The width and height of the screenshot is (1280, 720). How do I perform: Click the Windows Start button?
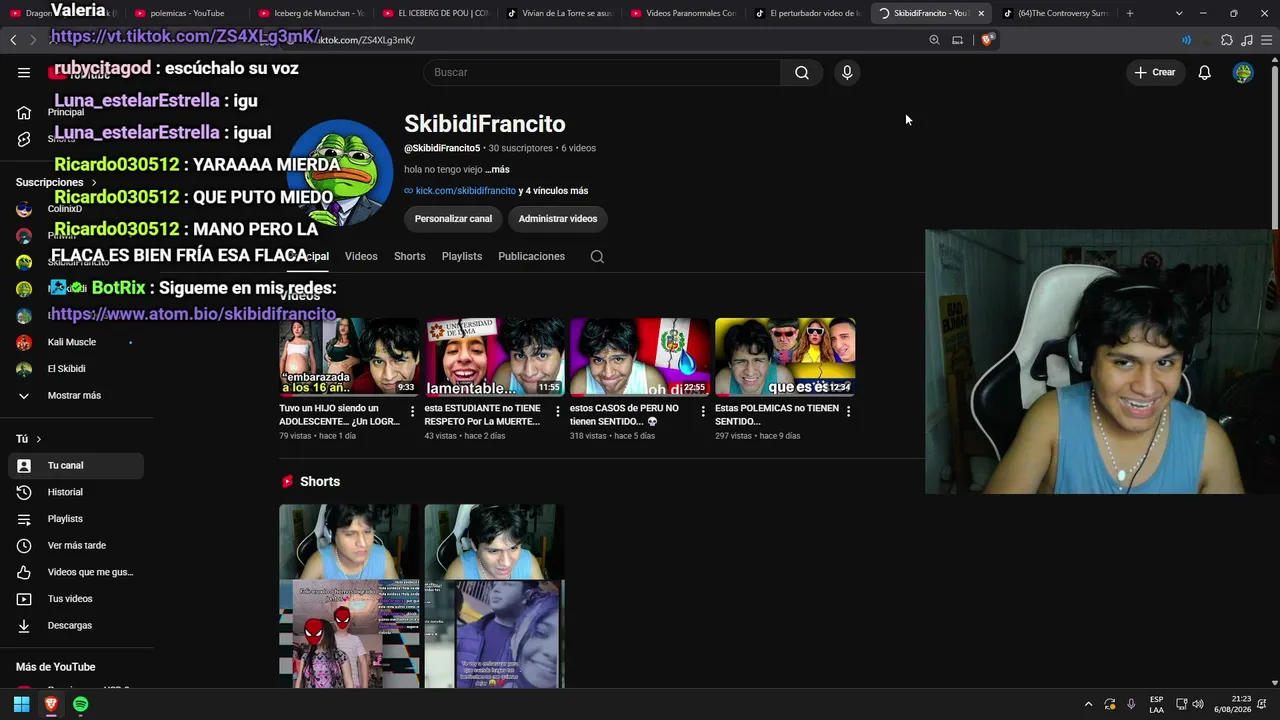coord(21,704)
